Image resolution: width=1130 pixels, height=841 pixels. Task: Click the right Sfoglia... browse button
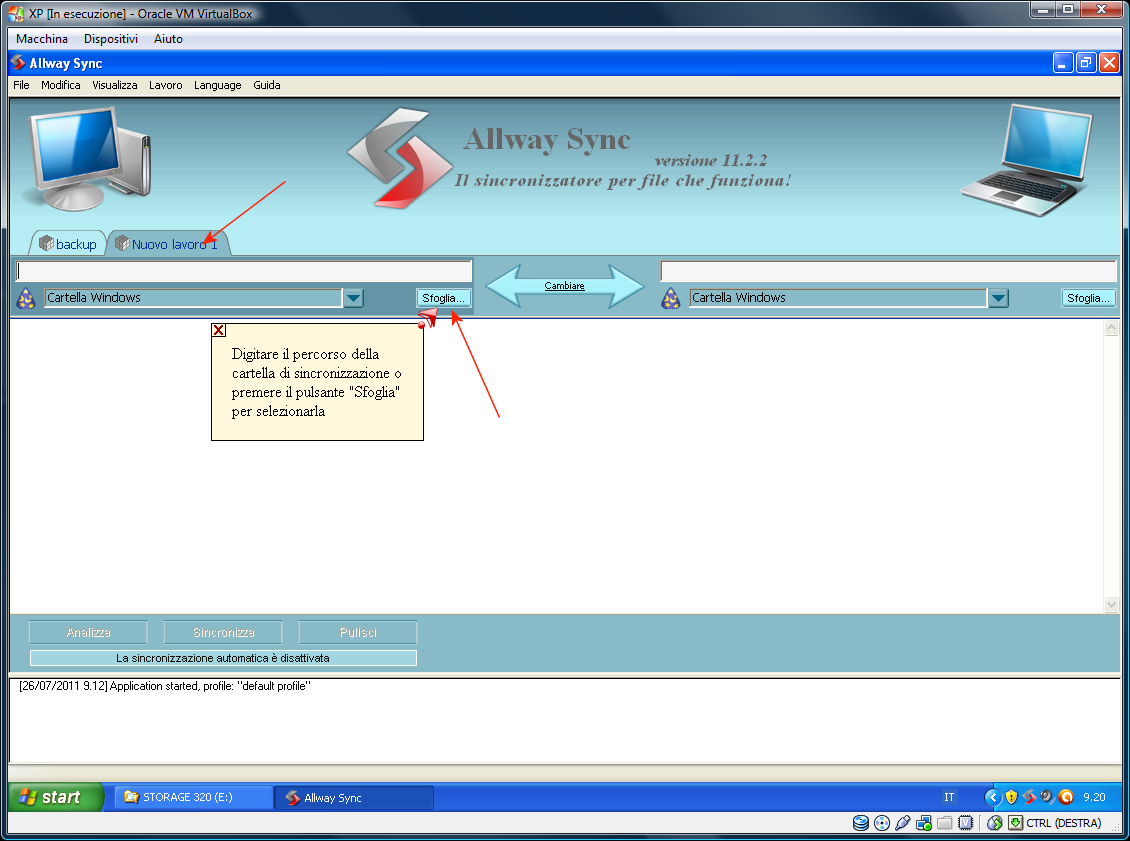click(x=1088, y=298)
